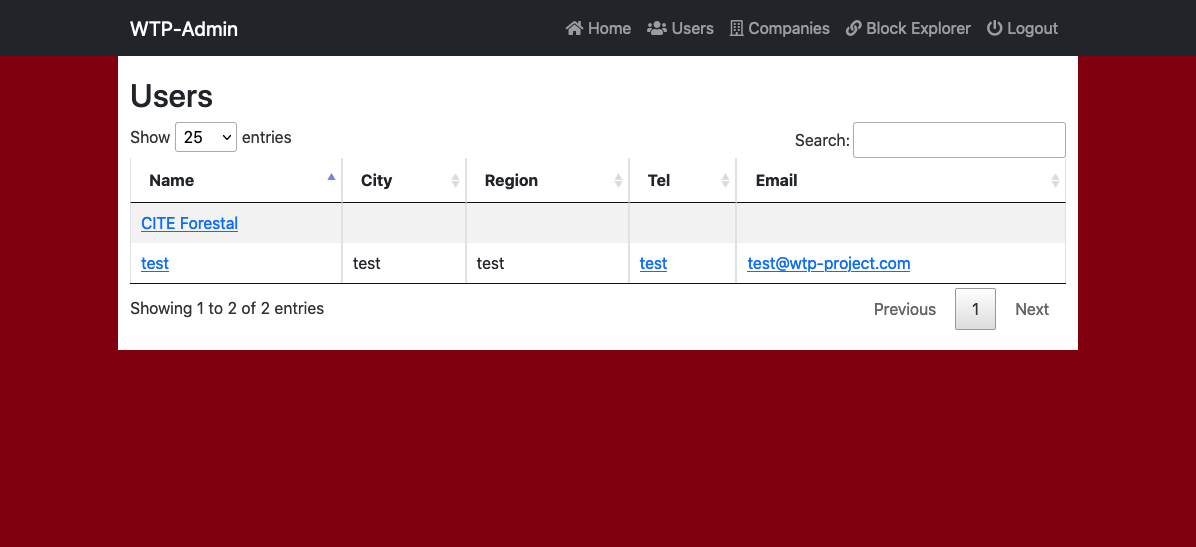Click the Region column sort arrows

click(x=619, y=181)
